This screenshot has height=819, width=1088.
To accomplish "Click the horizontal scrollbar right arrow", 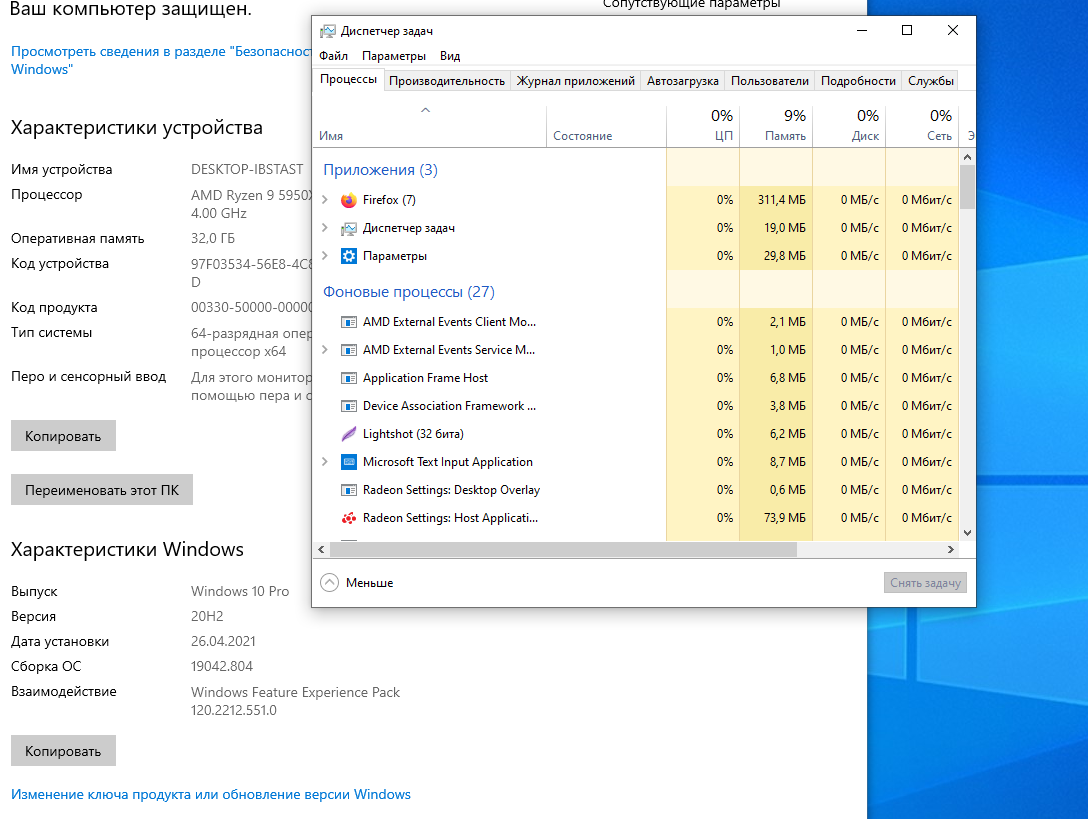I will (x=951, y=549).
